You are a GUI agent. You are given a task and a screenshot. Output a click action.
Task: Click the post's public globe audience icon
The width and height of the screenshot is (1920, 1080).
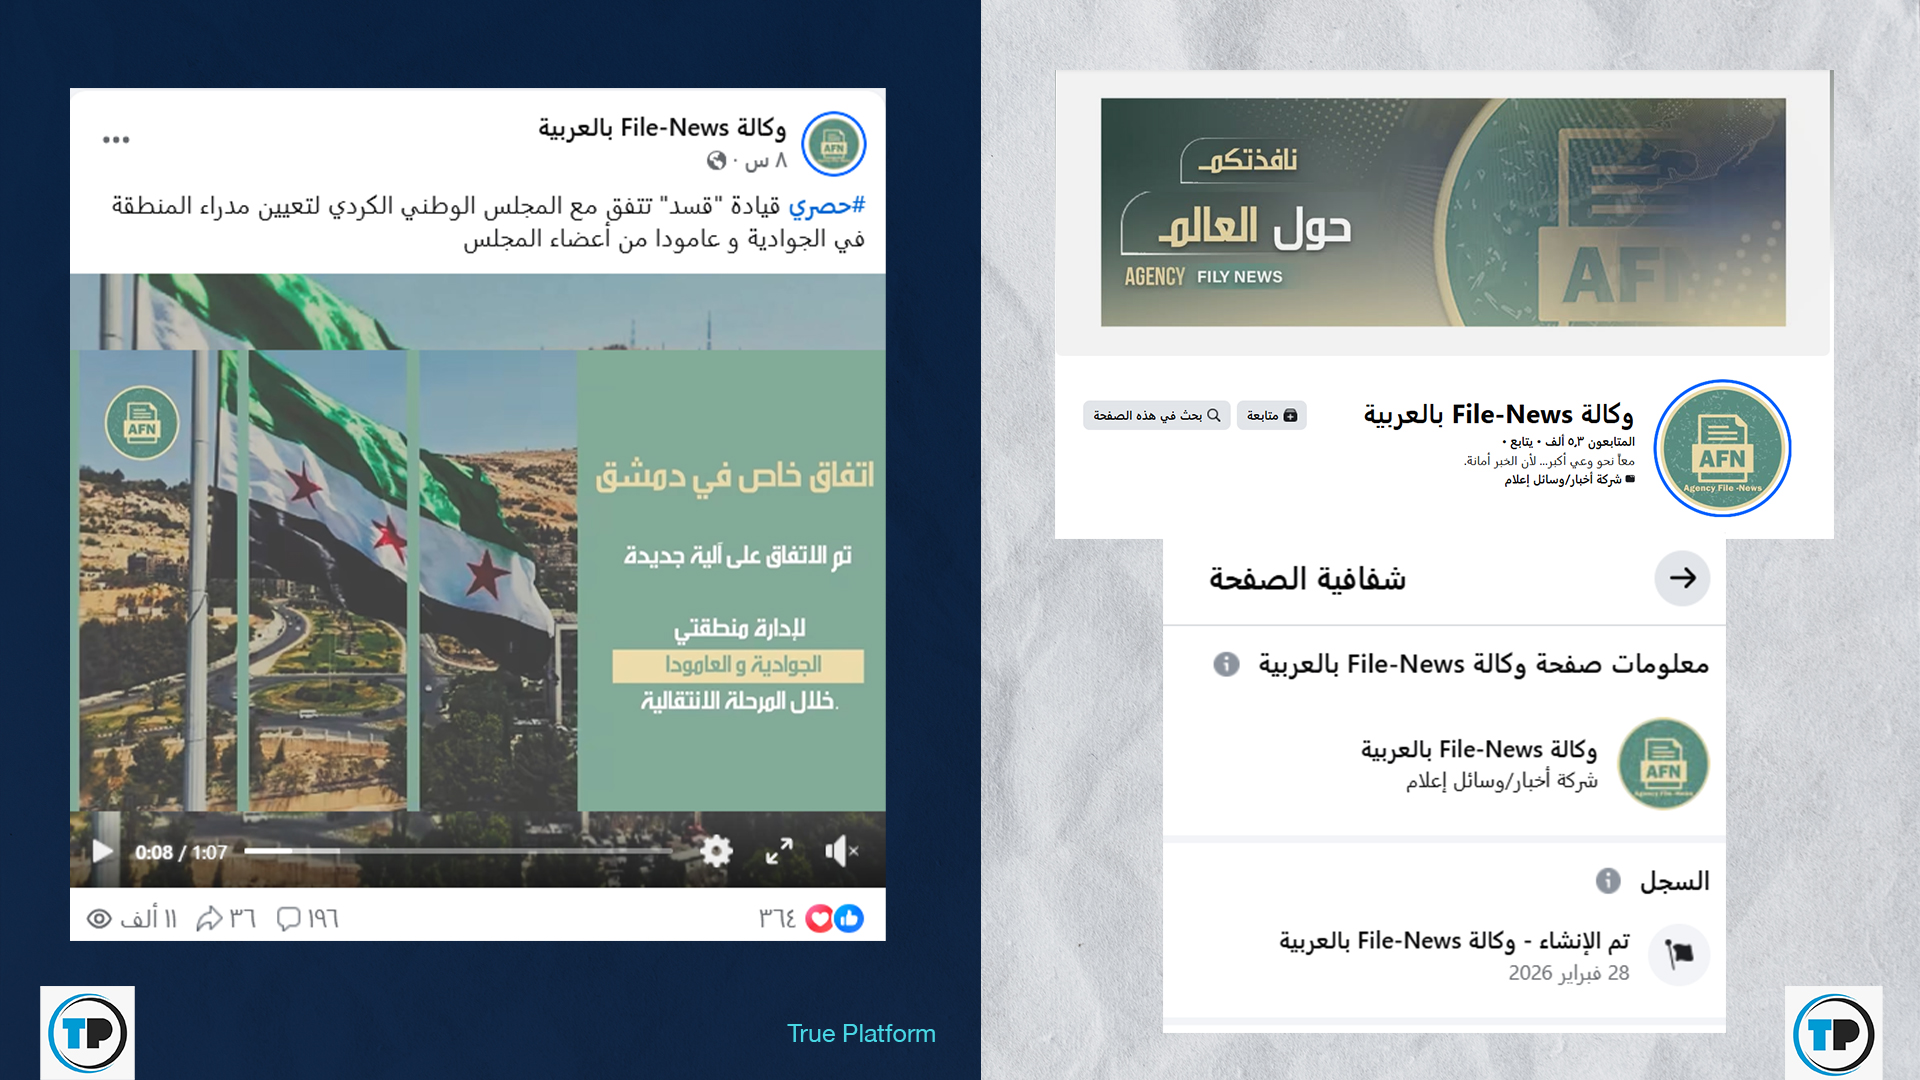pyautogui.click(x=716, y=161)
